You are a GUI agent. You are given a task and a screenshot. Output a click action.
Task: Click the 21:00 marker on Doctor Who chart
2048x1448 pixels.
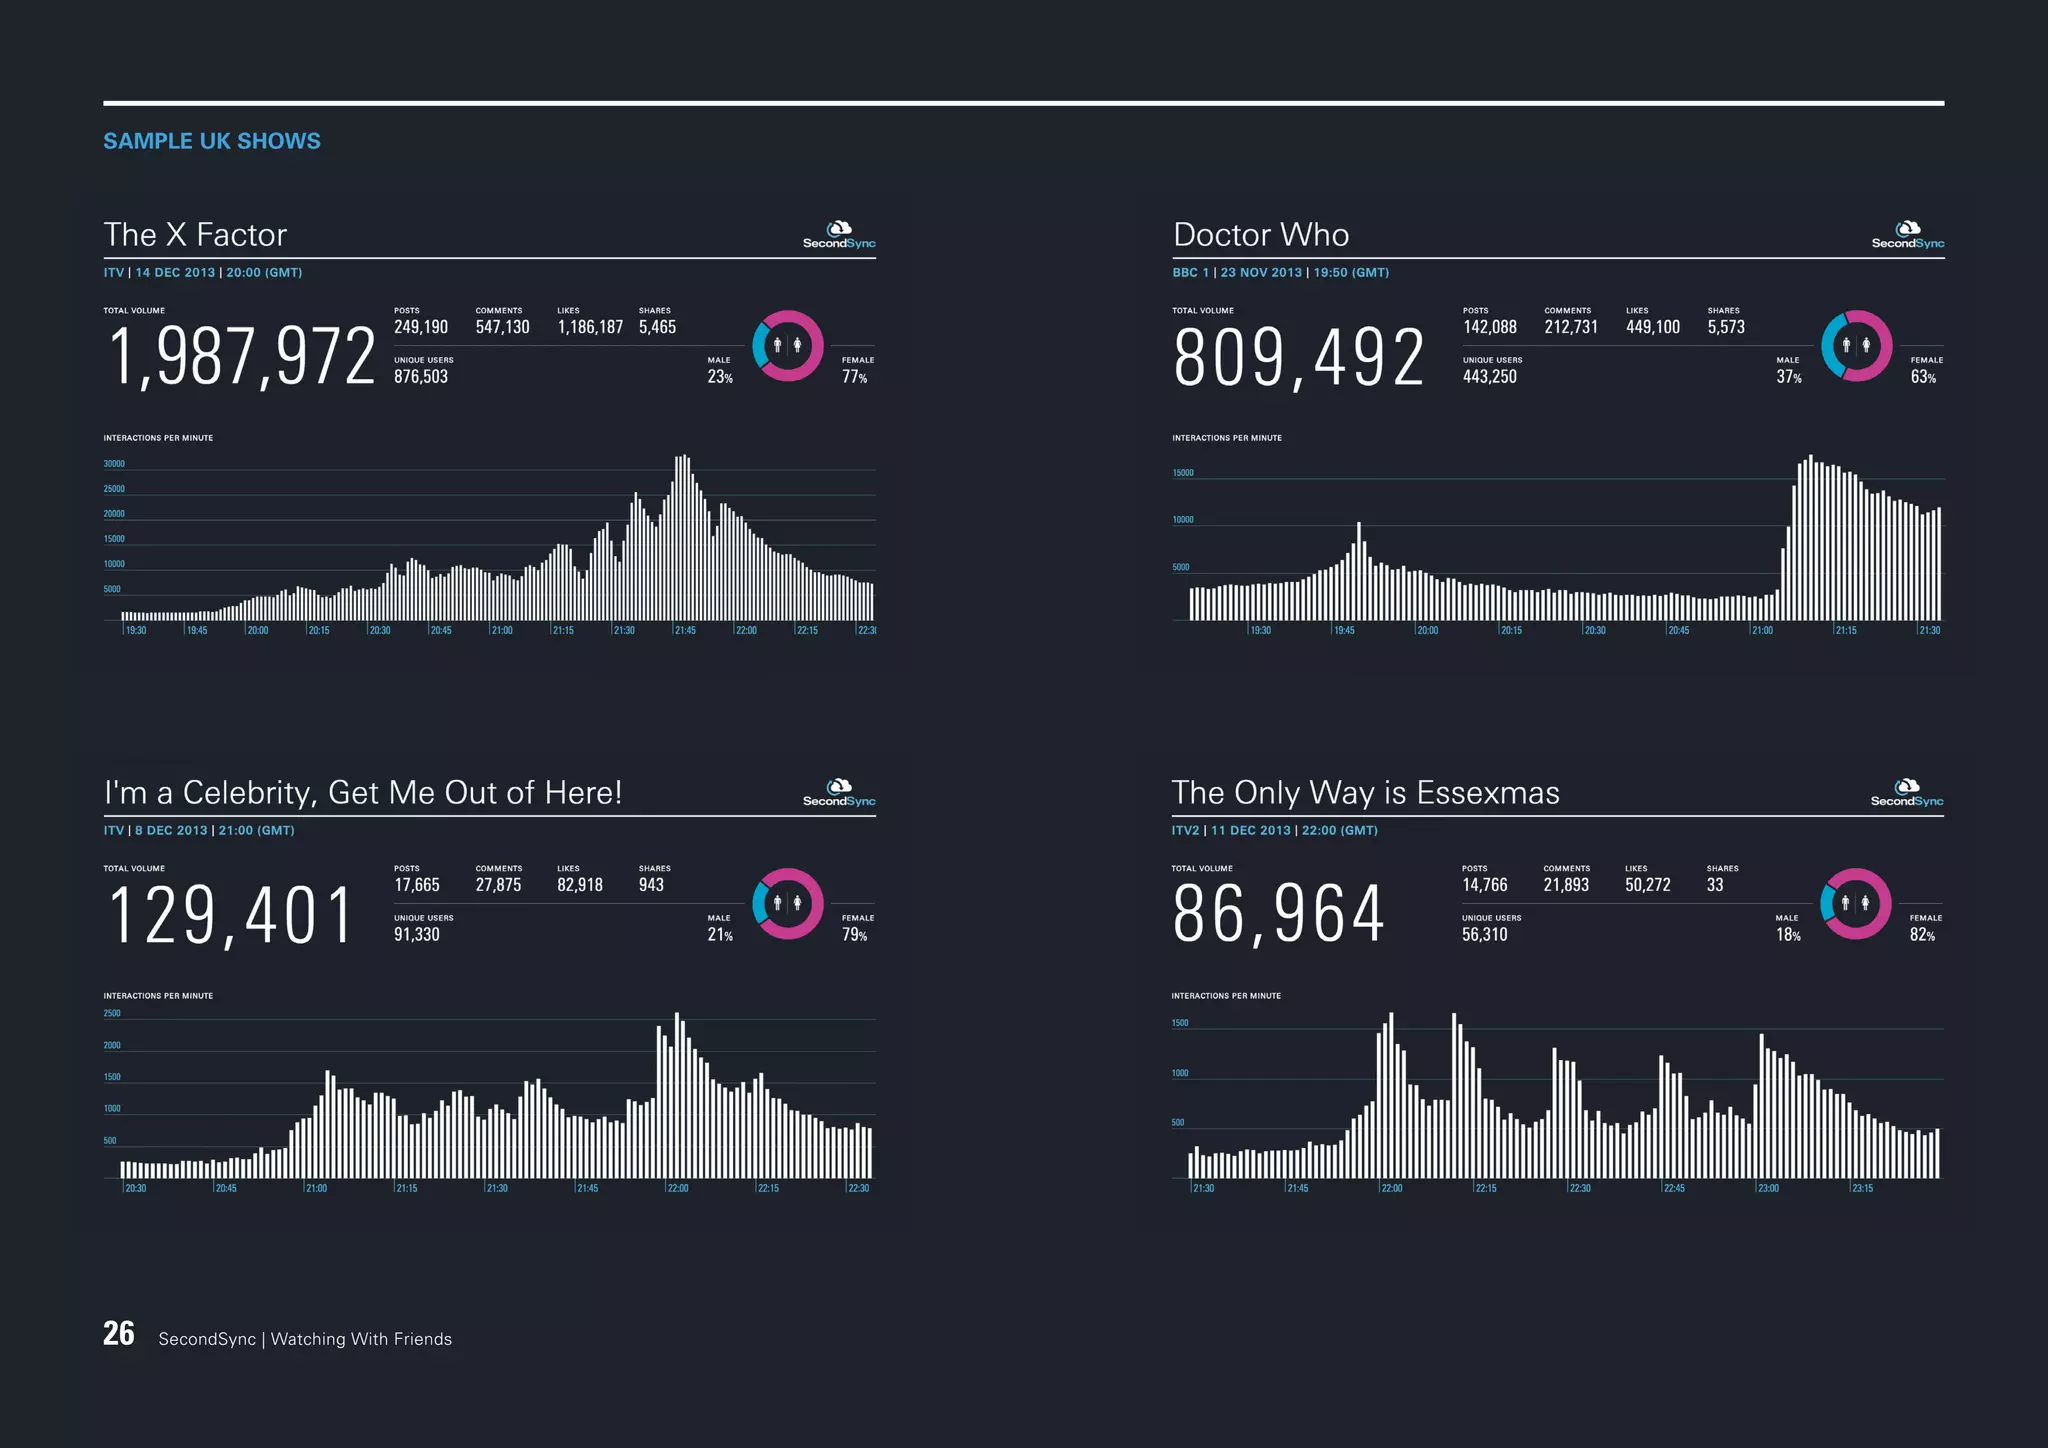[x=1762, y=631]
